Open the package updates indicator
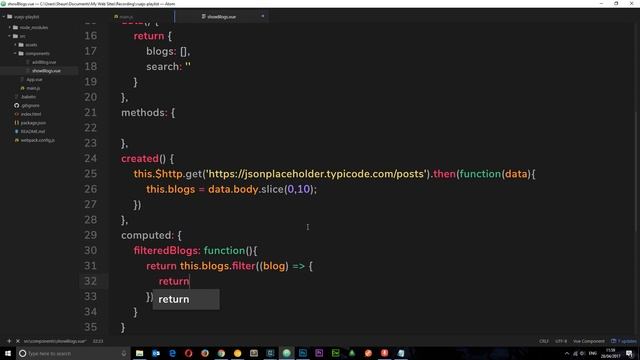Image resolution: width=640 pixels, height=360 pixels. [623, 341]
